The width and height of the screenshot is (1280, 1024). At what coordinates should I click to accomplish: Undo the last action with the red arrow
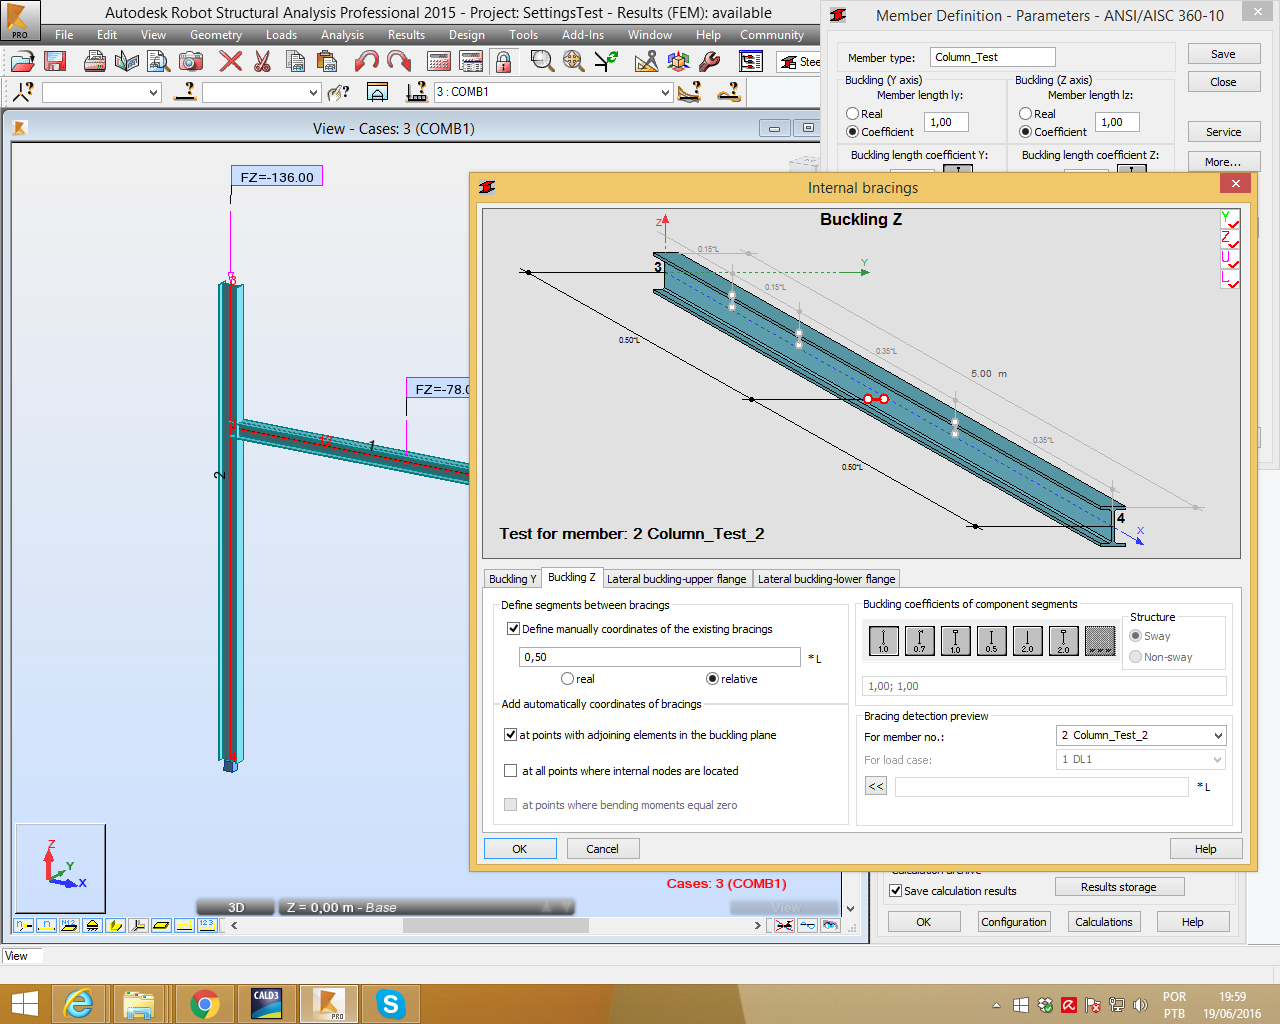pos(367,62)
